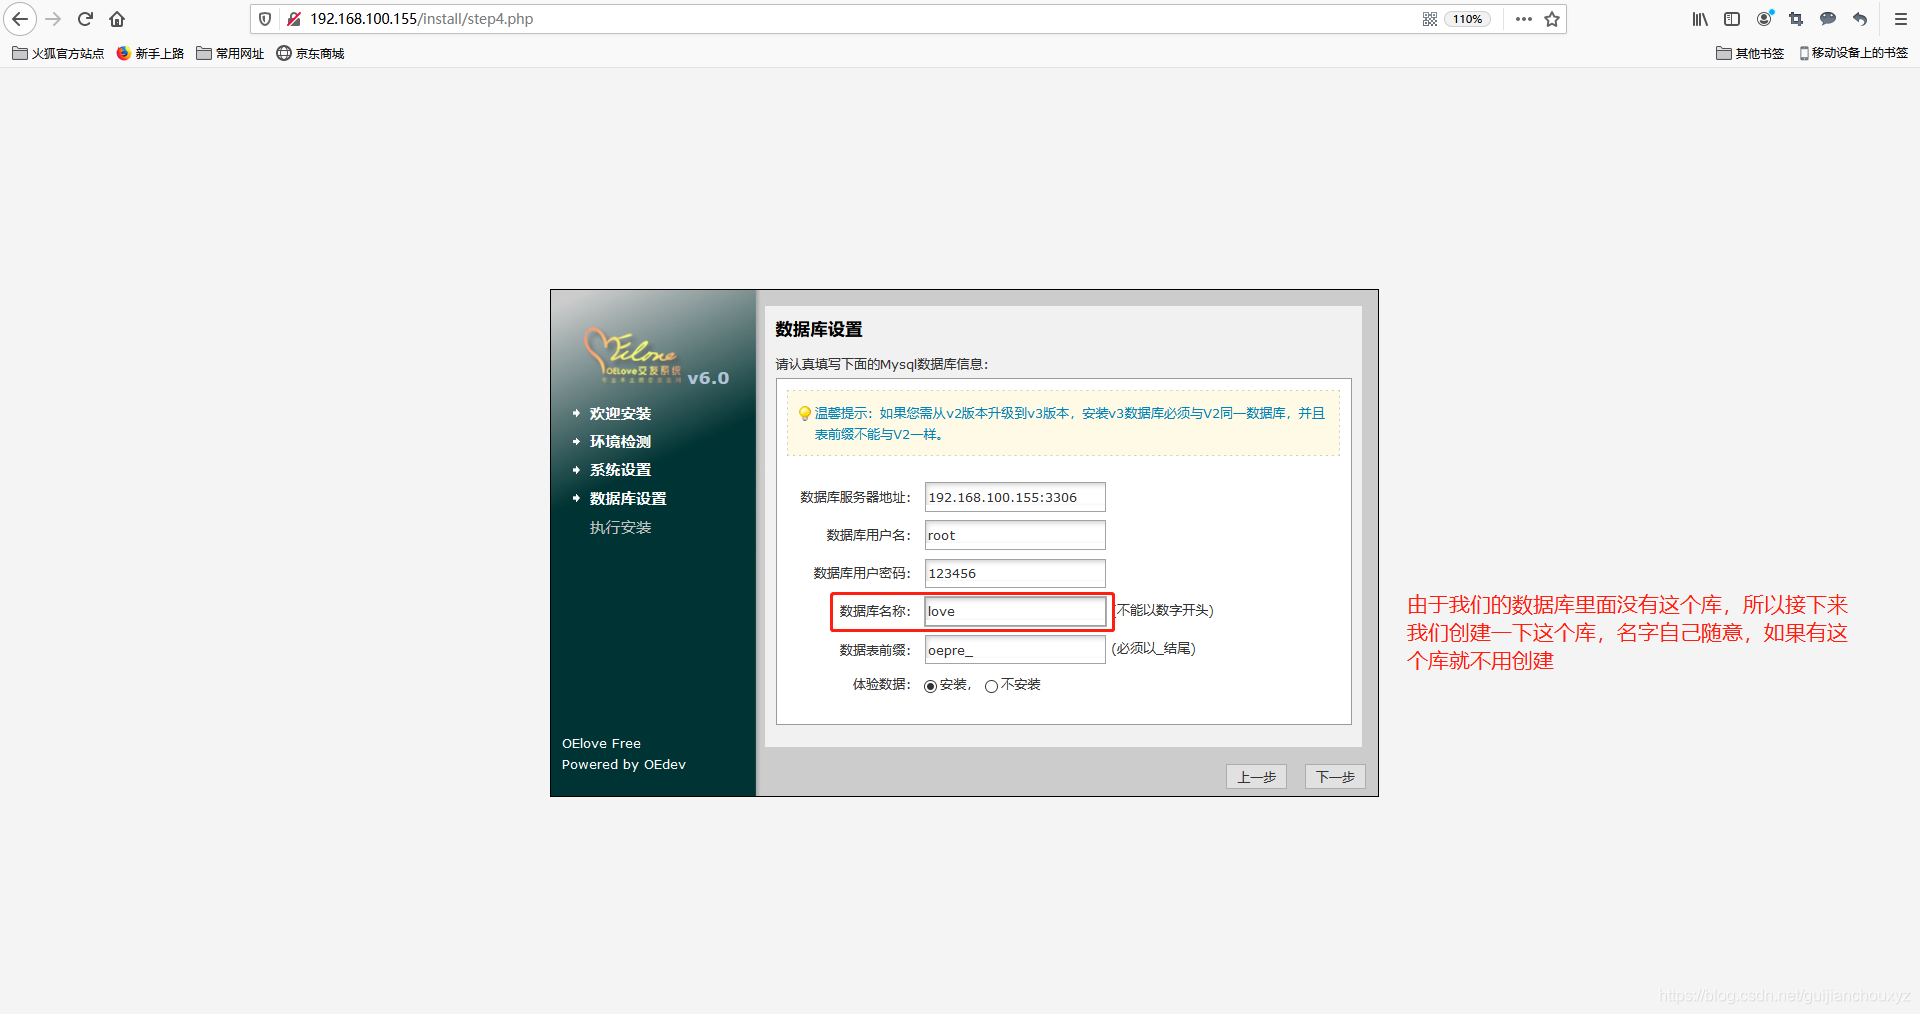Click the OElove v6.0 logo

(657, 357)
